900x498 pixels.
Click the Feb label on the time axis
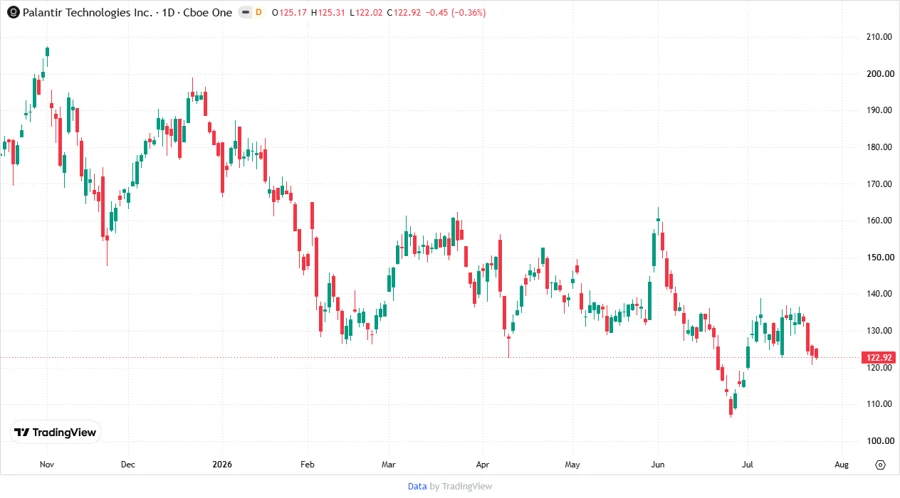[x=308, y=464]
